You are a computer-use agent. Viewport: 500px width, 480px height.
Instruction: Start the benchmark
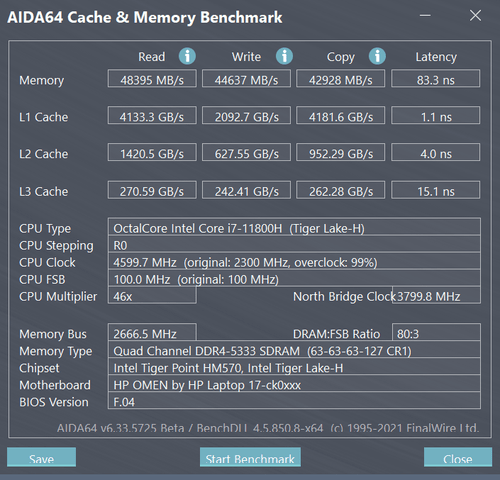[250, 457]
